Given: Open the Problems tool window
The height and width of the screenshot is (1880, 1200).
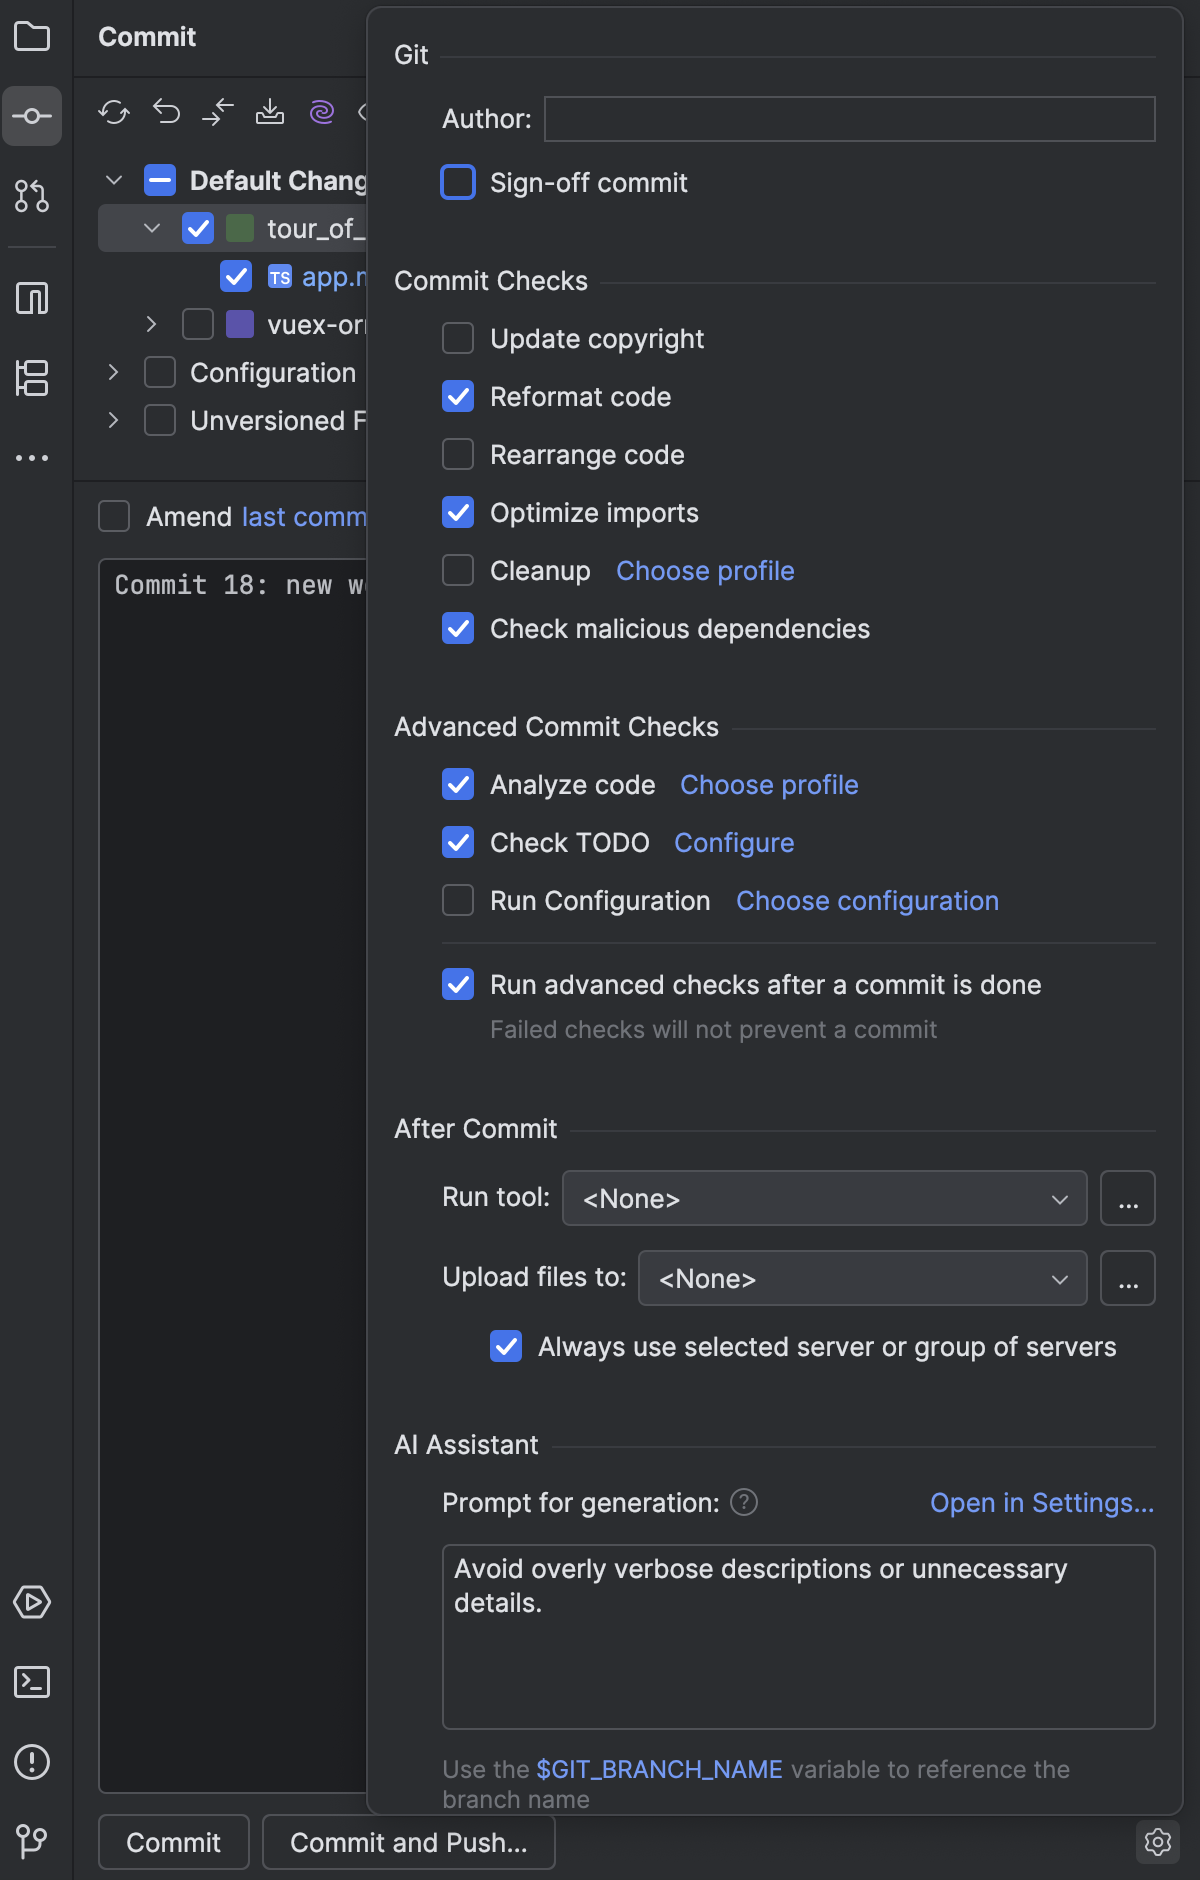Looking at the screenshot, I should click(x=32, y=1762).
